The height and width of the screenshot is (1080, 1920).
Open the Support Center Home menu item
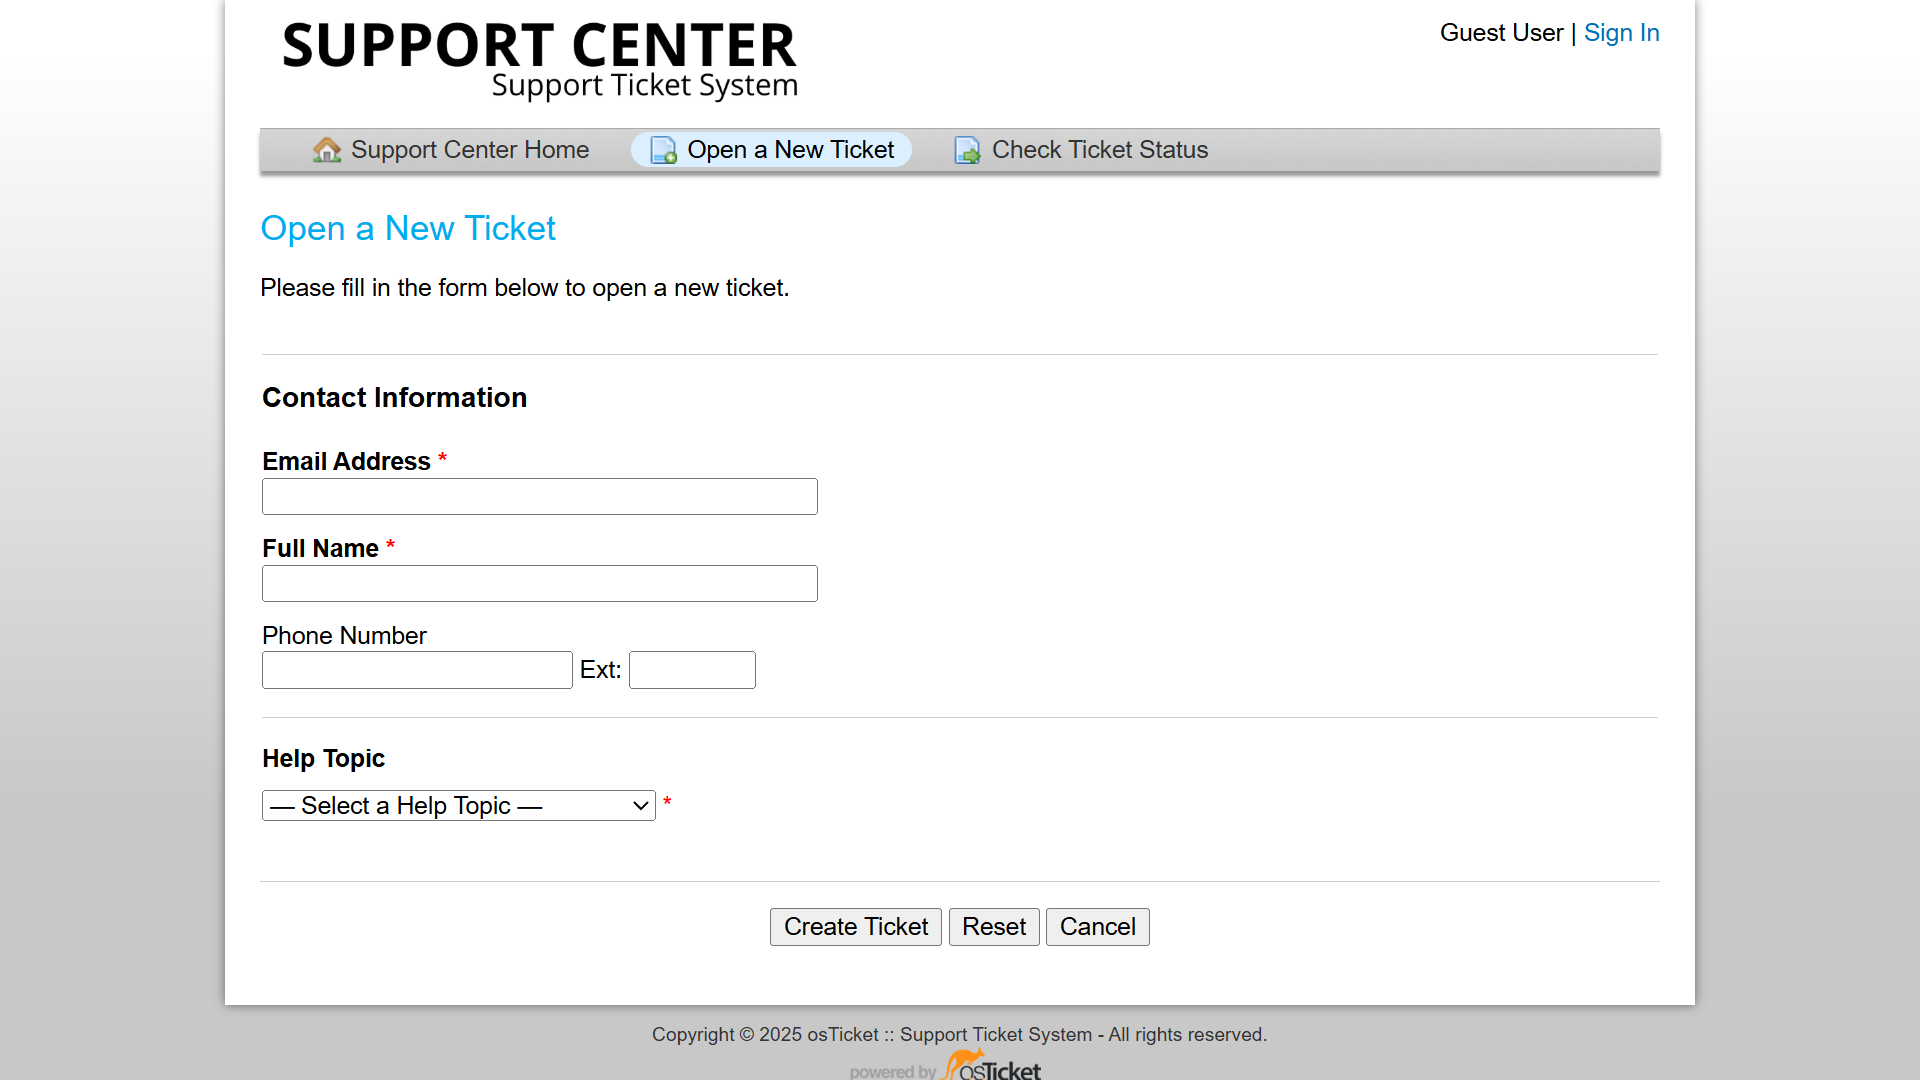(451, 150)
